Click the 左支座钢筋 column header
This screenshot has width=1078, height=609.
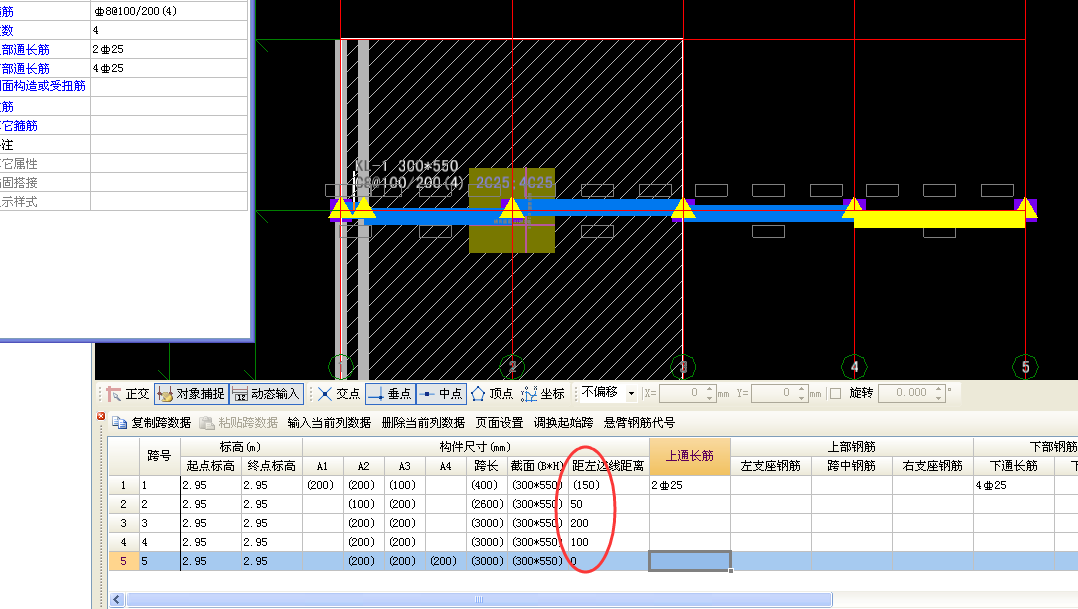tap(771, 466)
